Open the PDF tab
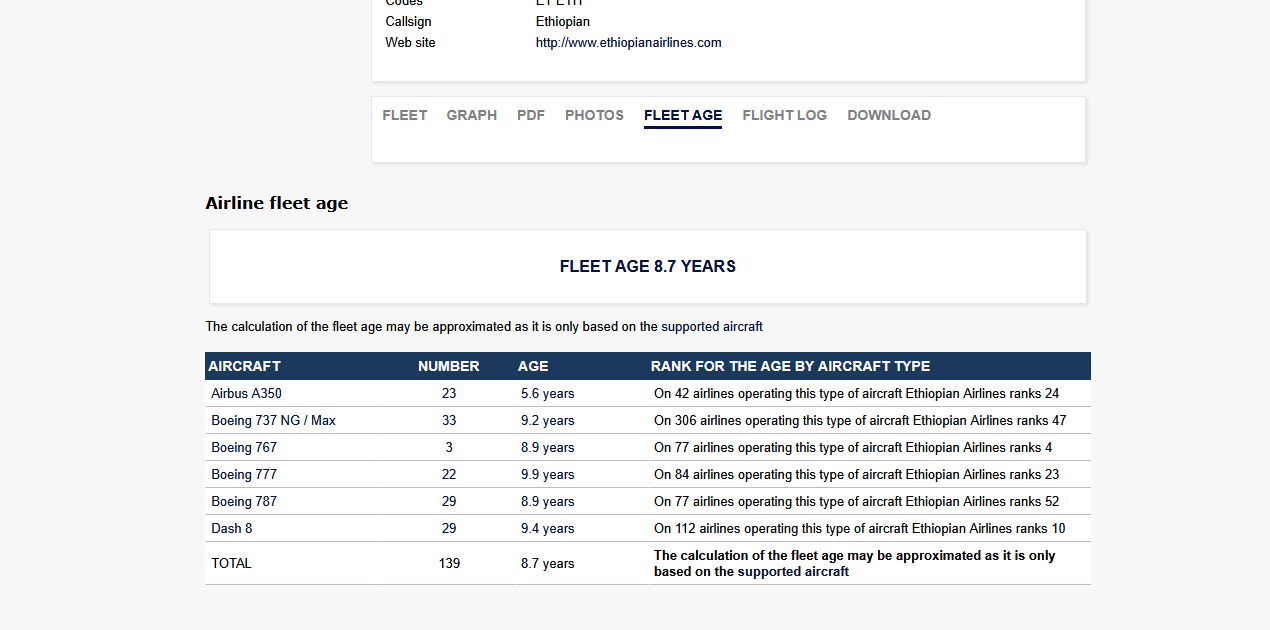Viewport: 1270px width, 630px height. 531,115
